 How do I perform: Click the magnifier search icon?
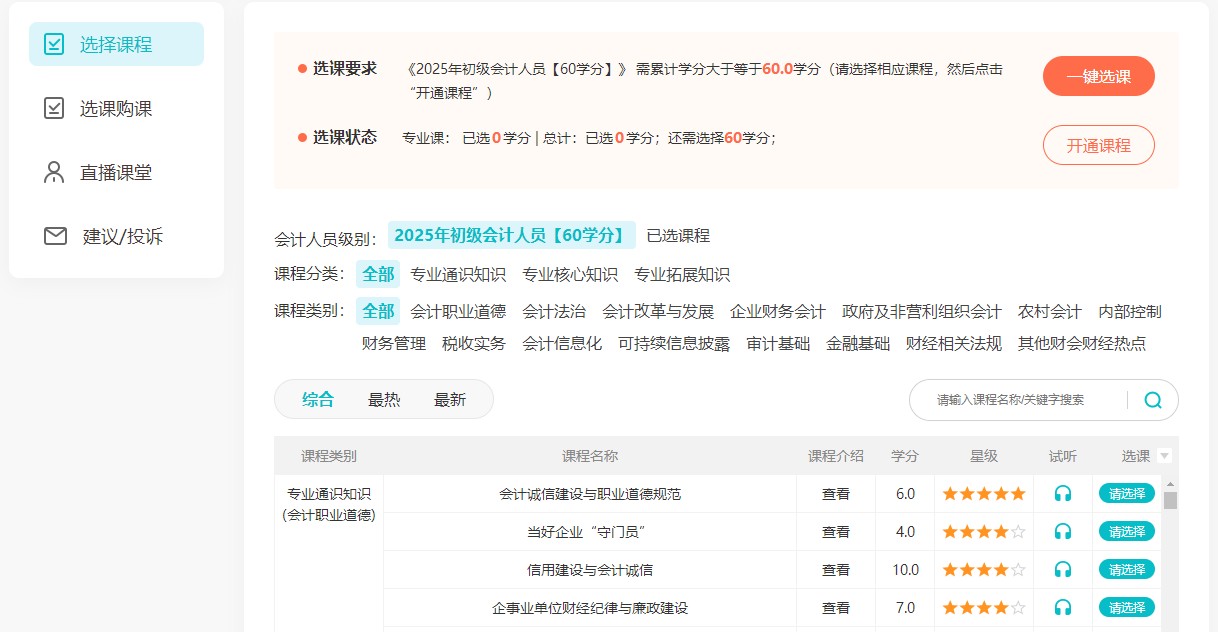pyautogui.click(x=1152, y=399)
